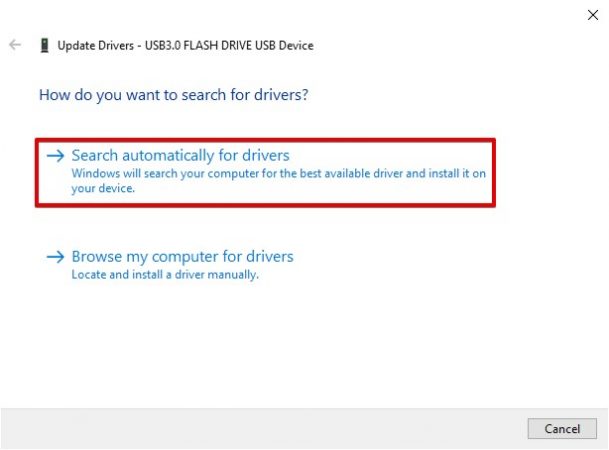Image resolution: width=609 pixels, height=450 pixels.
Task: Click the 'Locate and install a driver manually.' description
Action: pos(165,275)
